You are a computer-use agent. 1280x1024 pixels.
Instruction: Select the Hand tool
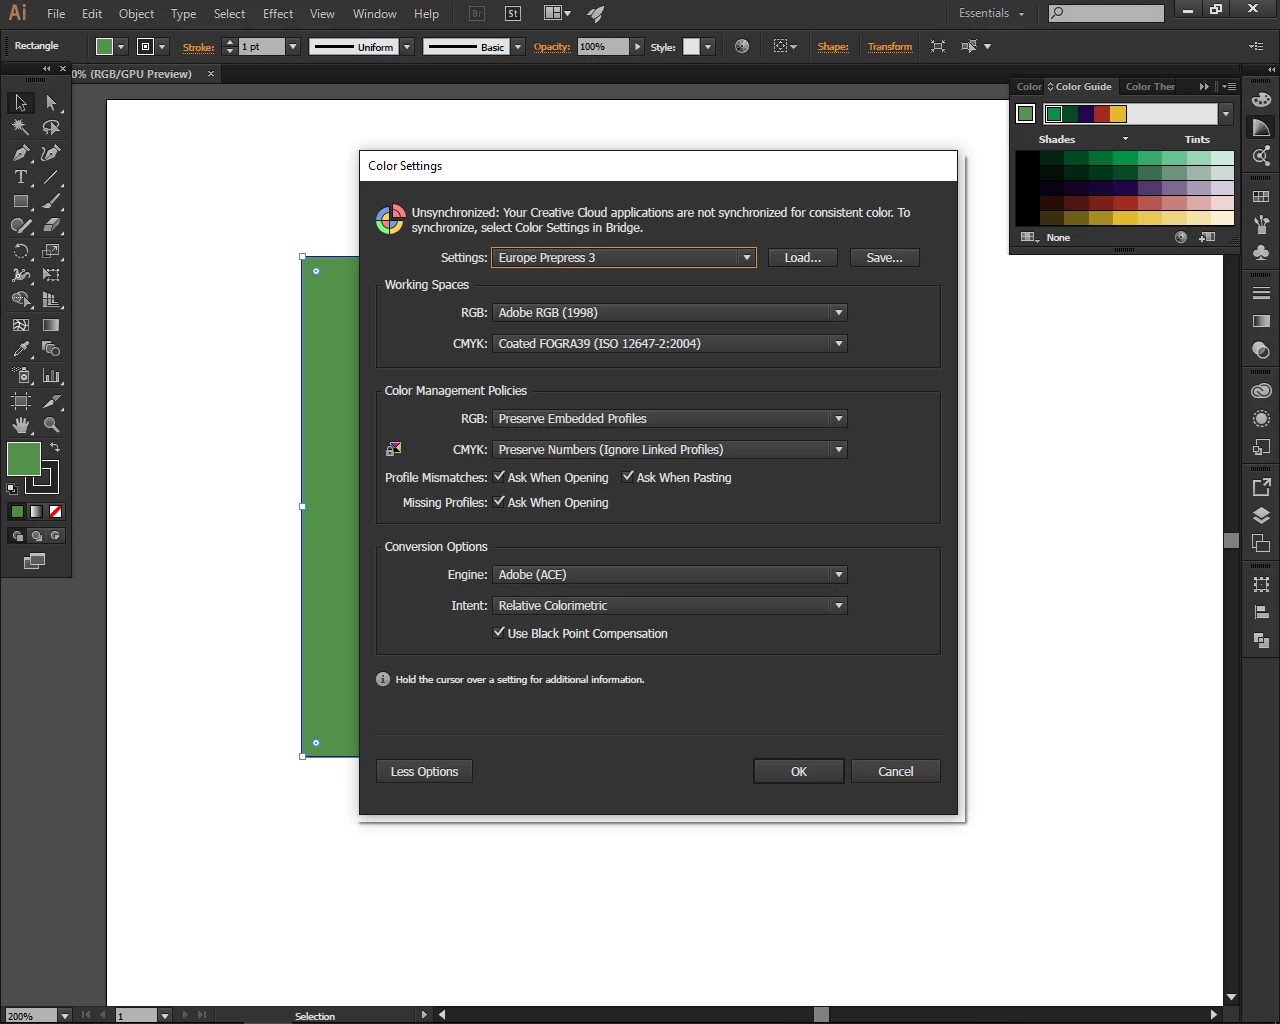tap(20, 425)
